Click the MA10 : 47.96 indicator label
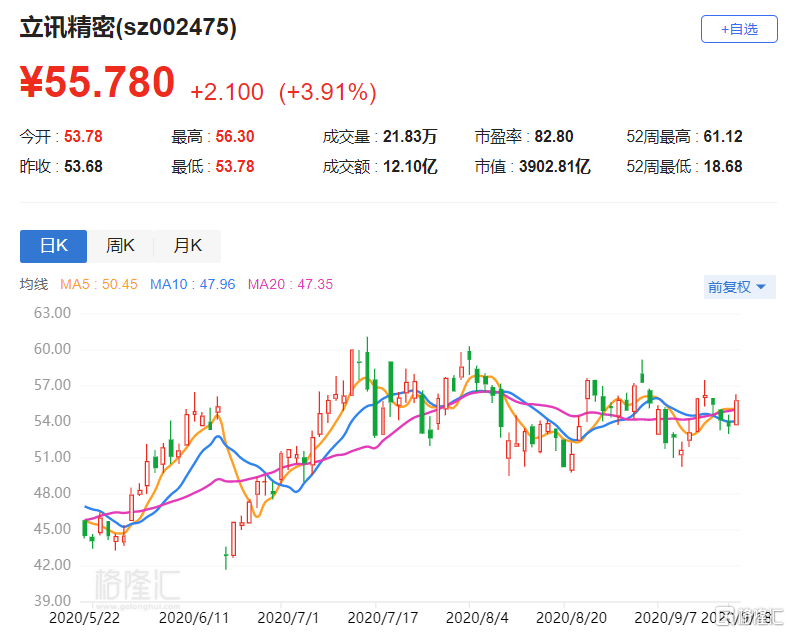The image size is (790, 633). pos(192,284)
